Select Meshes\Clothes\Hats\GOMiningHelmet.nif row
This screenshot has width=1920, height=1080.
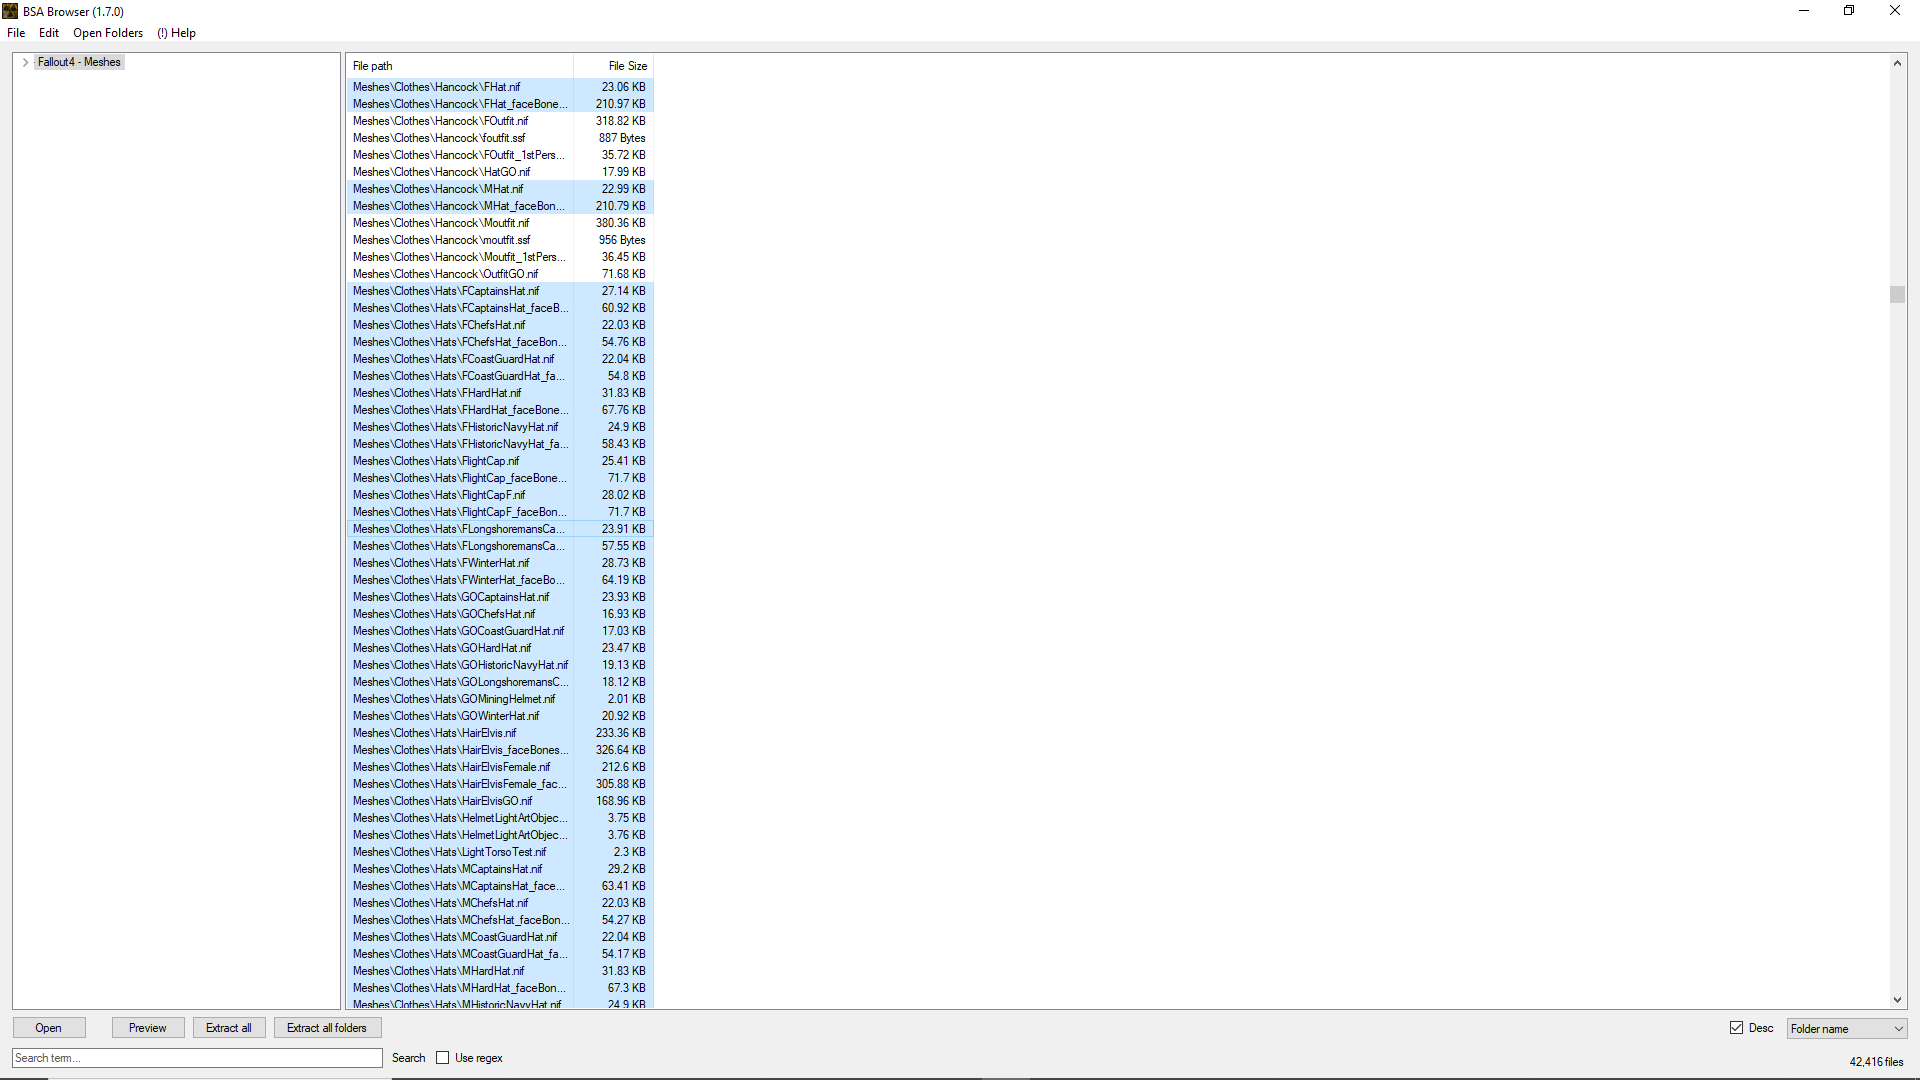click(x=500, y=699)
